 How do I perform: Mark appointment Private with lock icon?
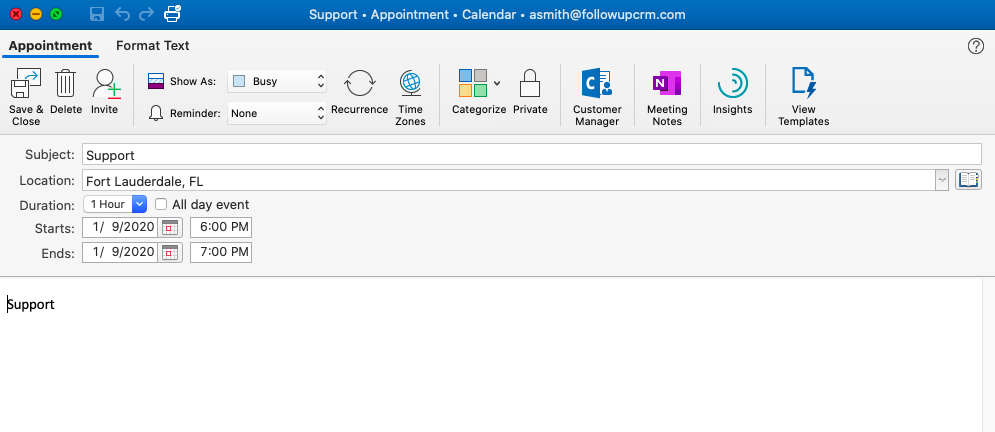530,83
